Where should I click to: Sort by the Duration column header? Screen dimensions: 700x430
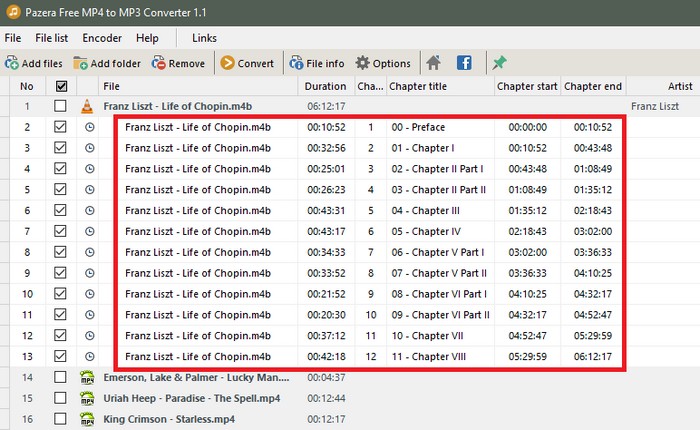point(326,86)
